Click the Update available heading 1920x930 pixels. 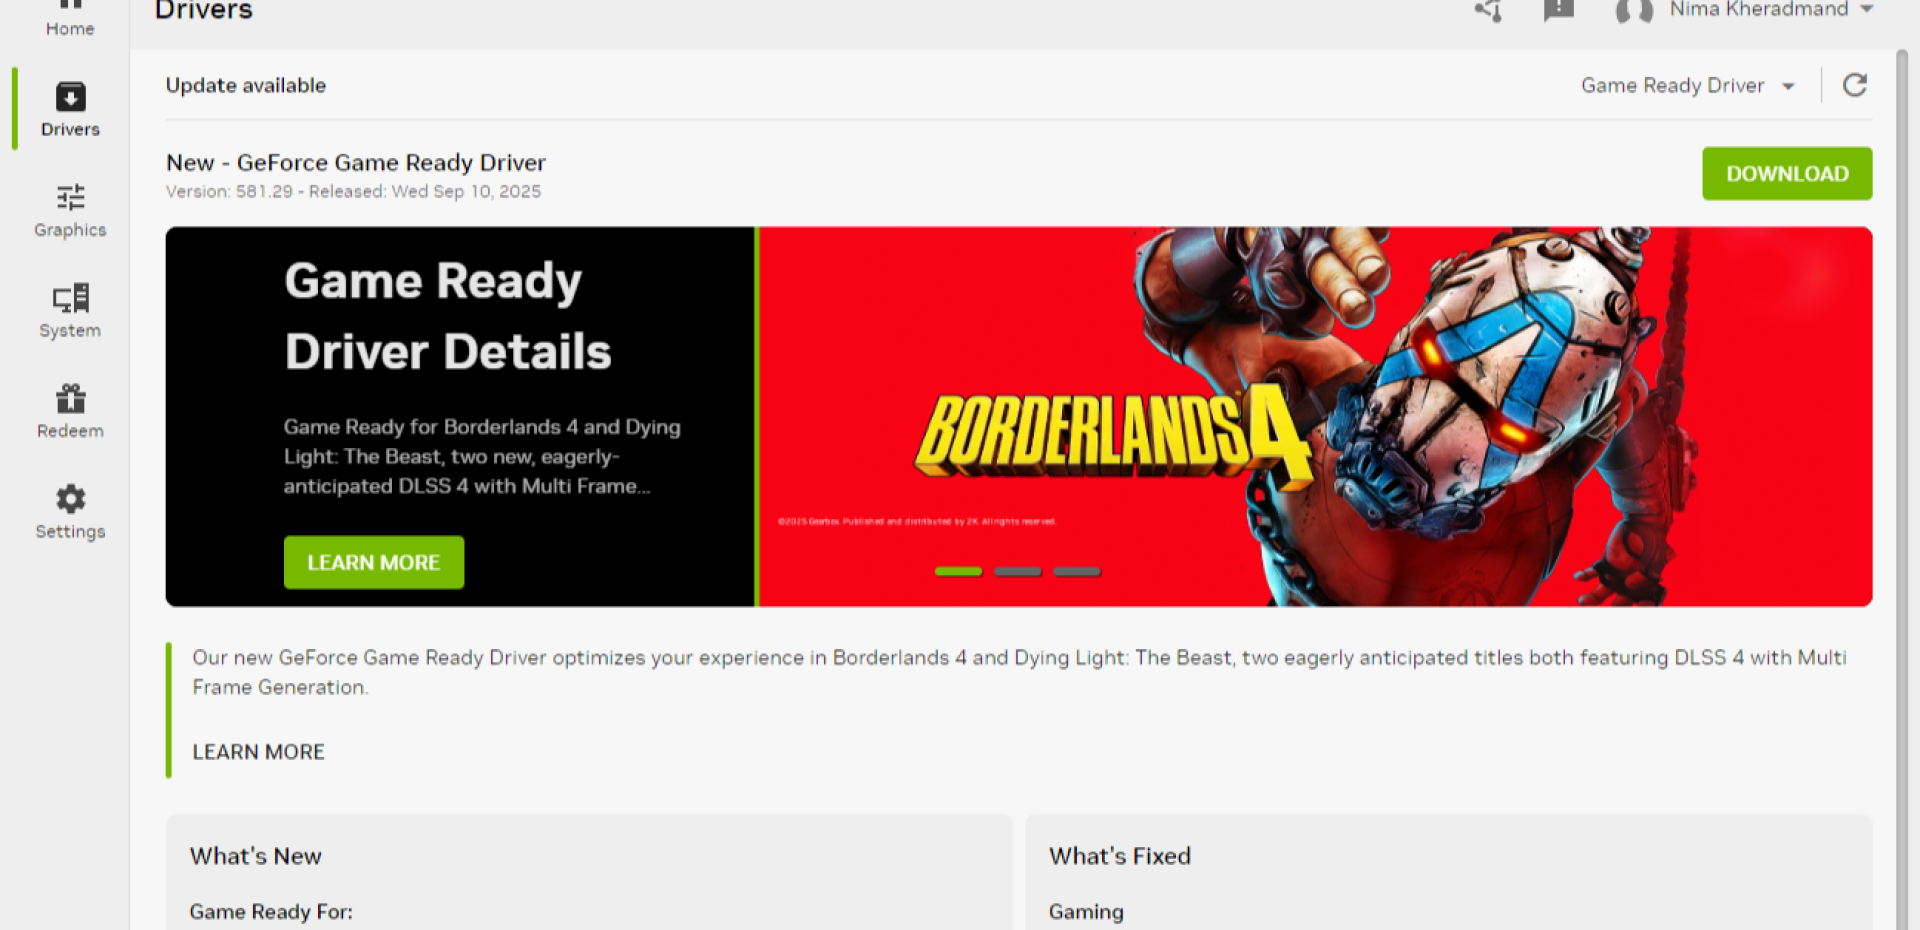(x=246, y=85)
